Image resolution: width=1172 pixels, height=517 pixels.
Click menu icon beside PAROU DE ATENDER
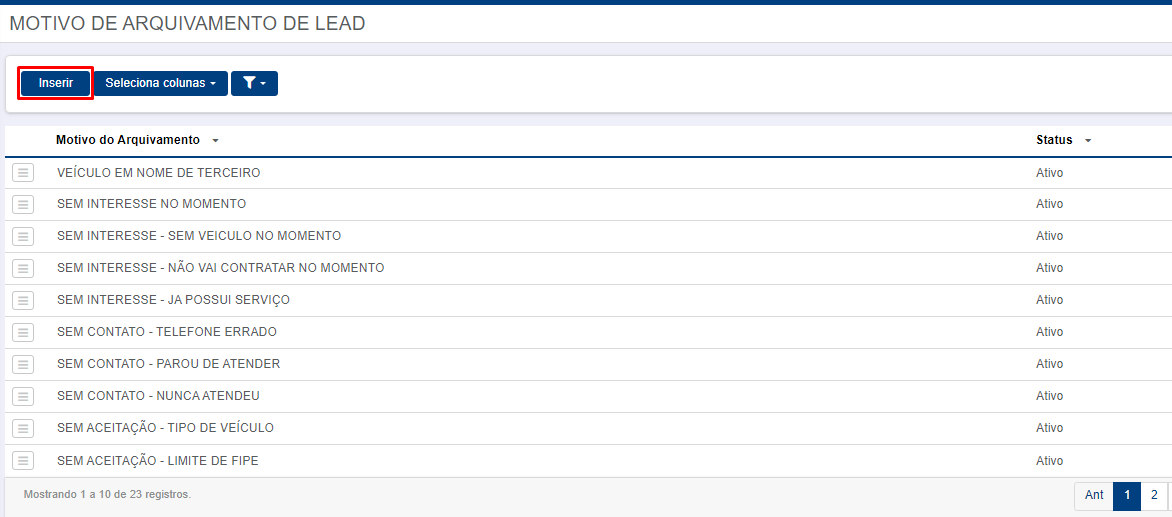coord(23,364)
